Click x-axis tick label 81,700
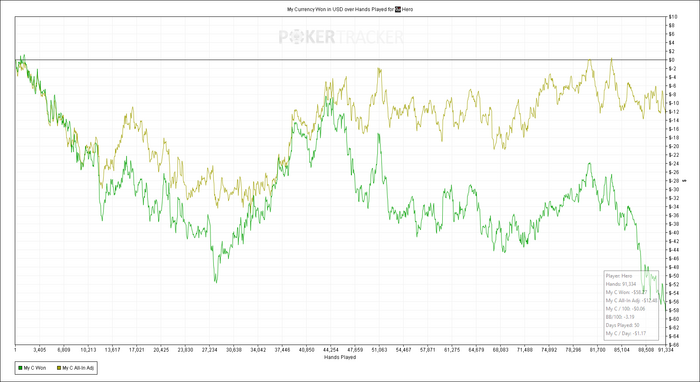The height and width of the screenshot is (382, 700). click(x=598, y=350)
